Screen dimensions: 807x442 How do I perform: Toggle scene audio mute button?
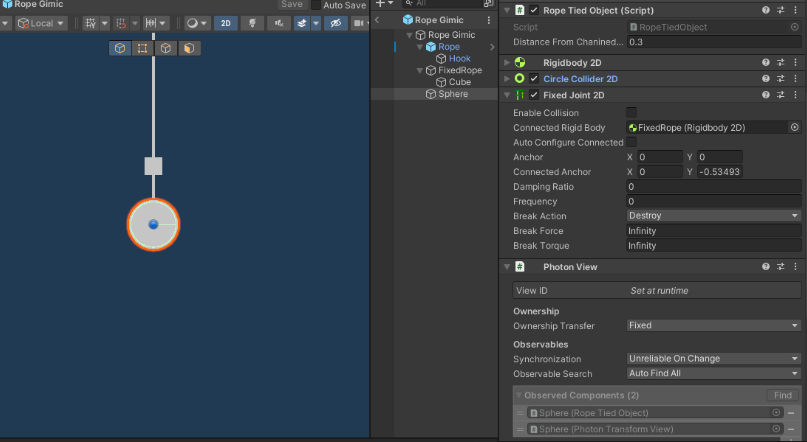[279, 23]
